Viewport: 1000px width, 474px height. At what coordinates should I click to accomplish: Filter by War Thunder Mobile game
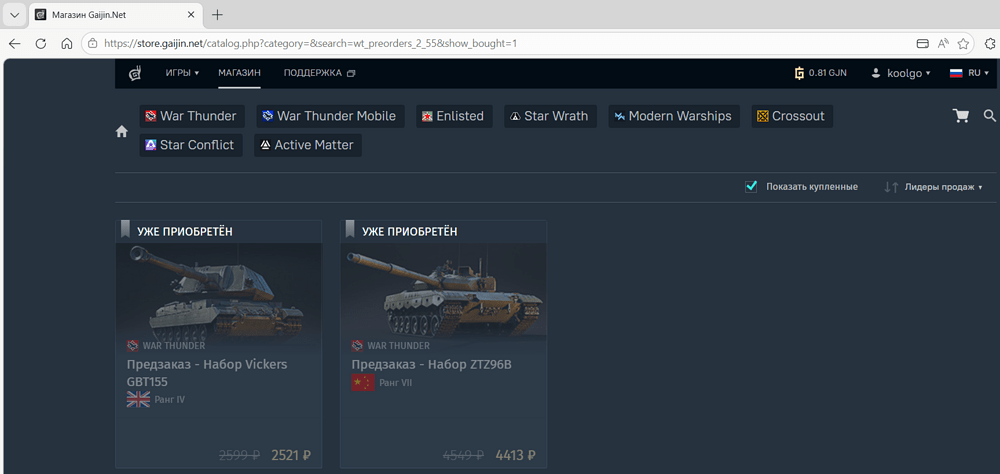coord(330,116)
